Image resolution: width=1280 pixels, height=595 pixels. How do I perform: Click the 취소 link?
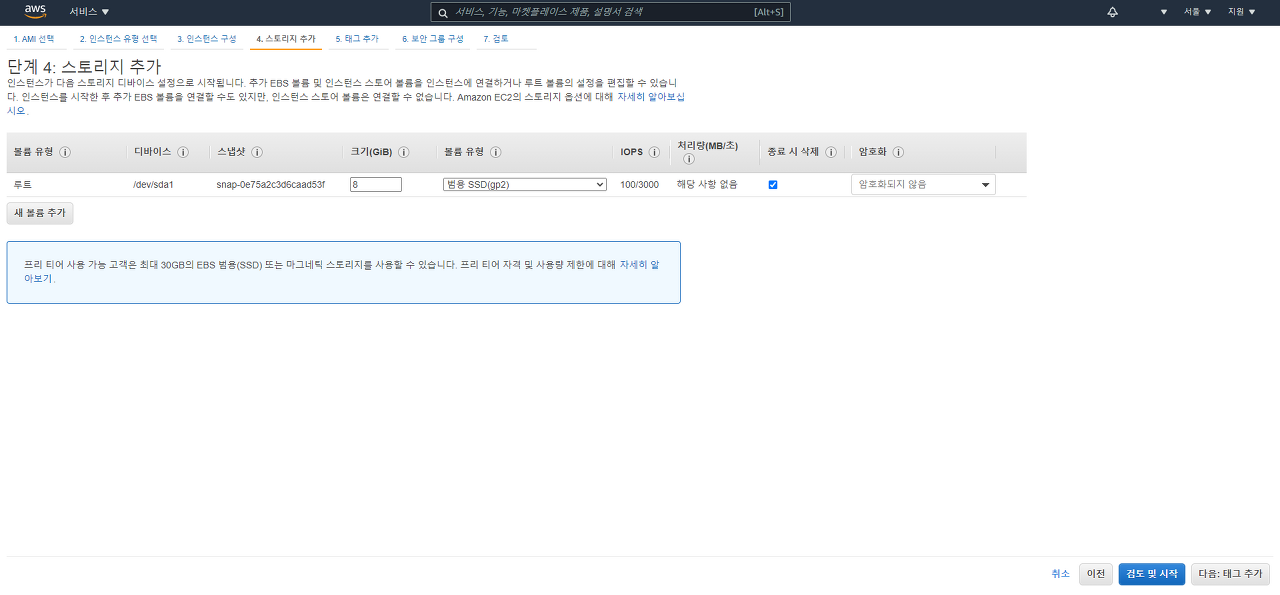point(1060,574)
